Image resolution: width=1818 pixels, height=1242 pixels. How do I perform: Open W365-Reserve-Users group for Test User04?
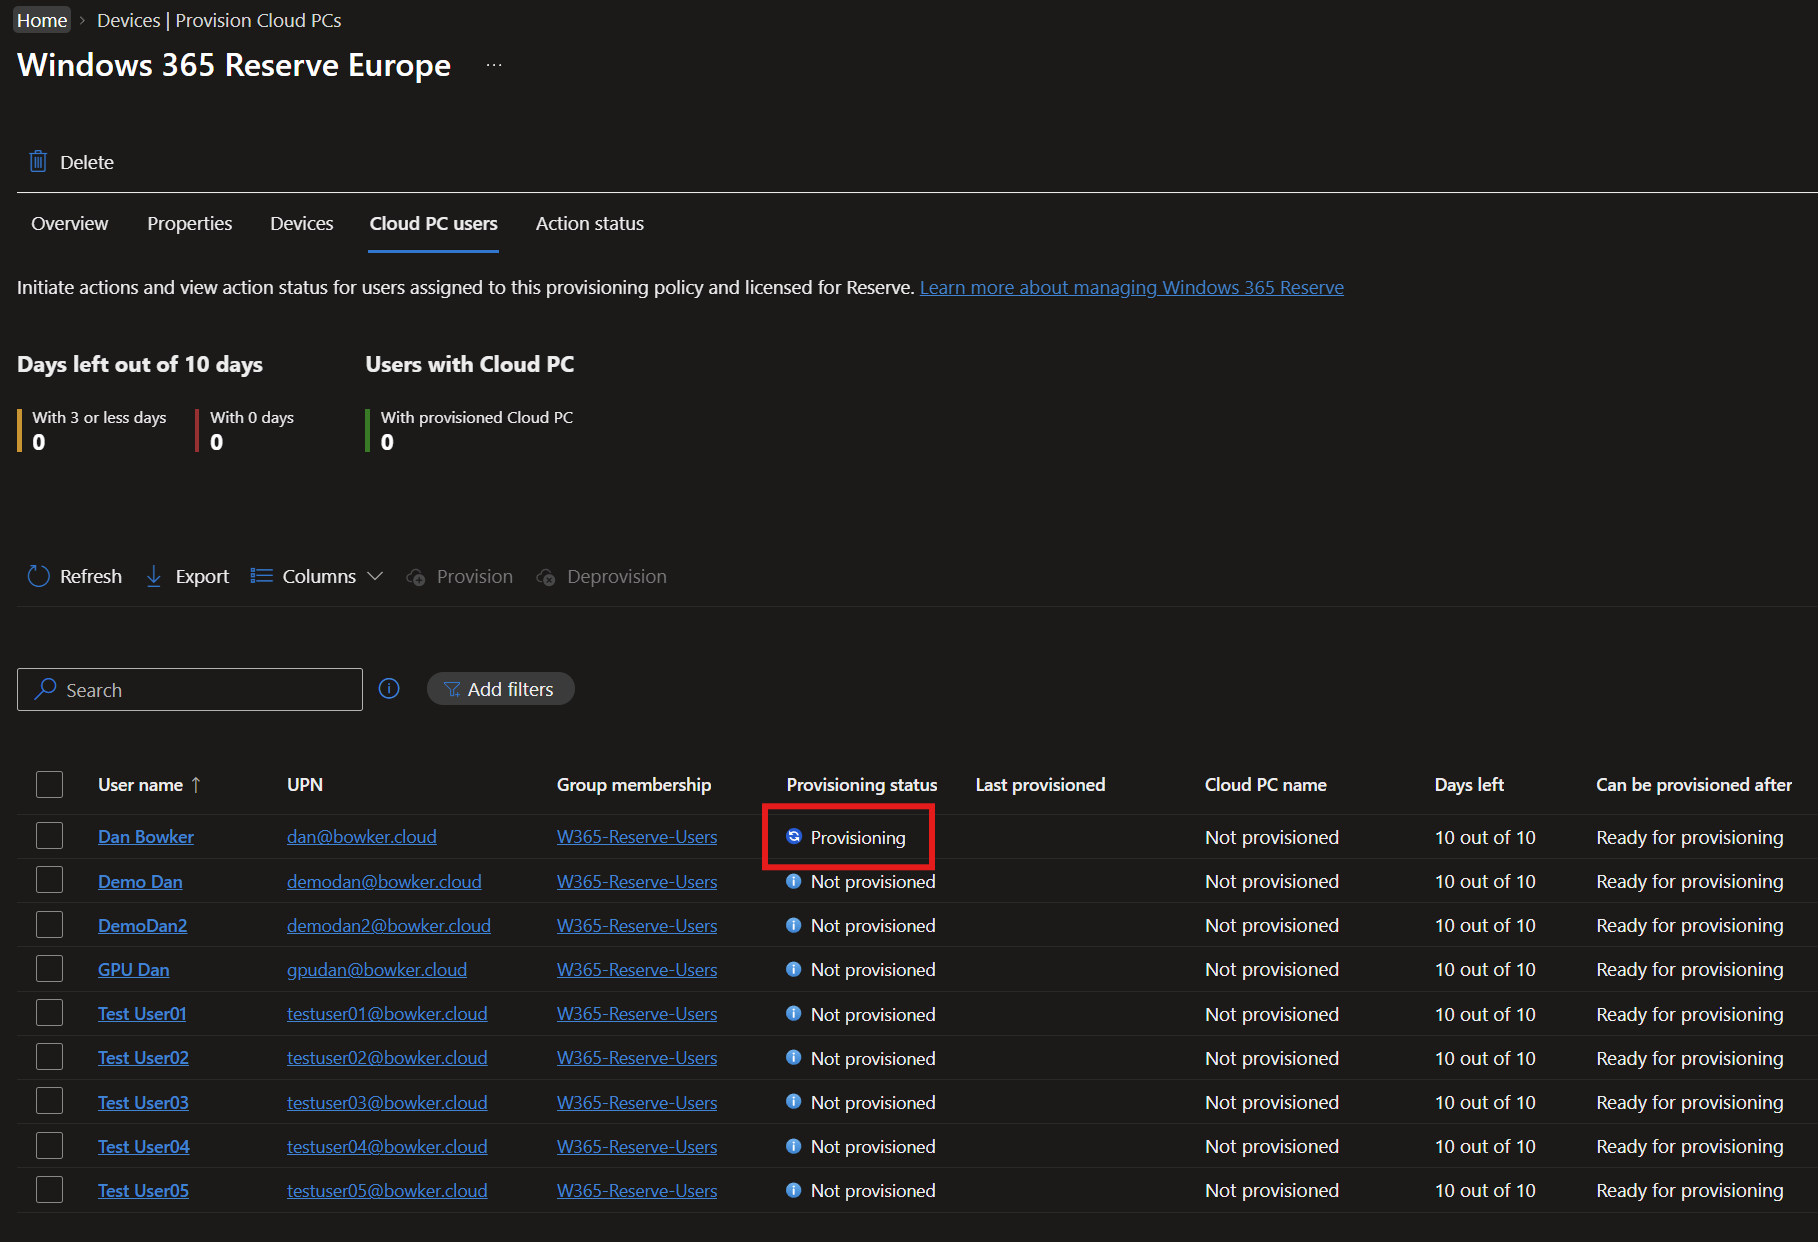pyautogui.click(x=637, y=1147)
